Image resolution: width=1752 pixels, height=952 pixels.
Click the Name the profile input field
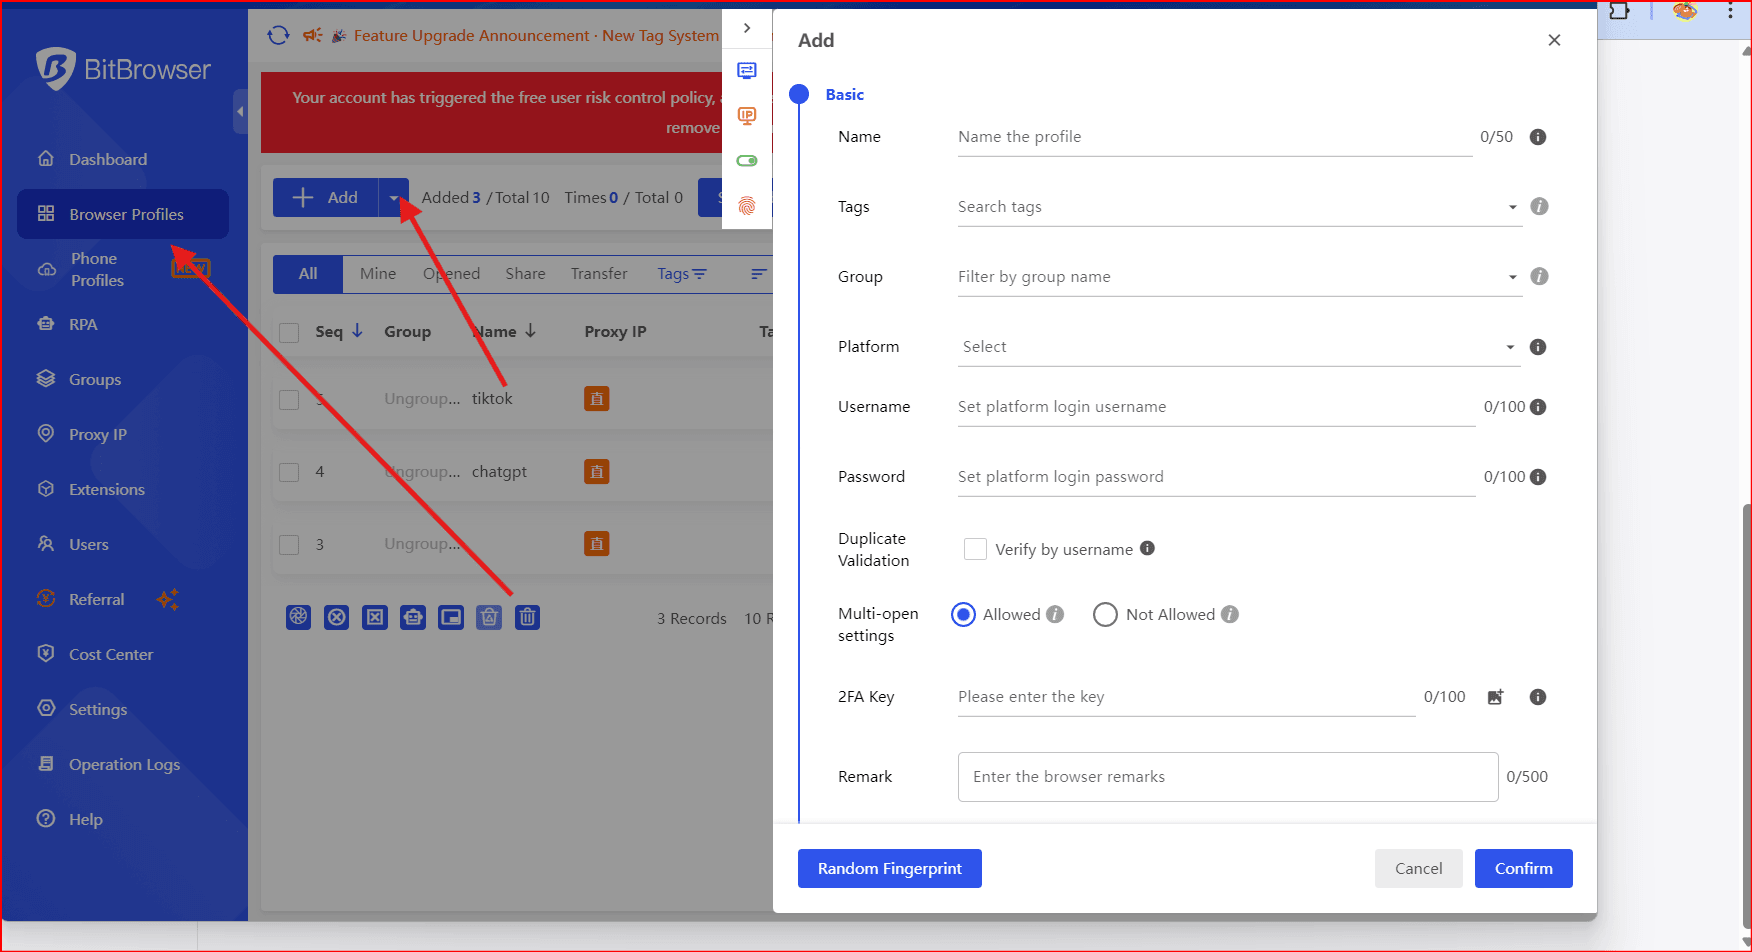[1214, 137]
